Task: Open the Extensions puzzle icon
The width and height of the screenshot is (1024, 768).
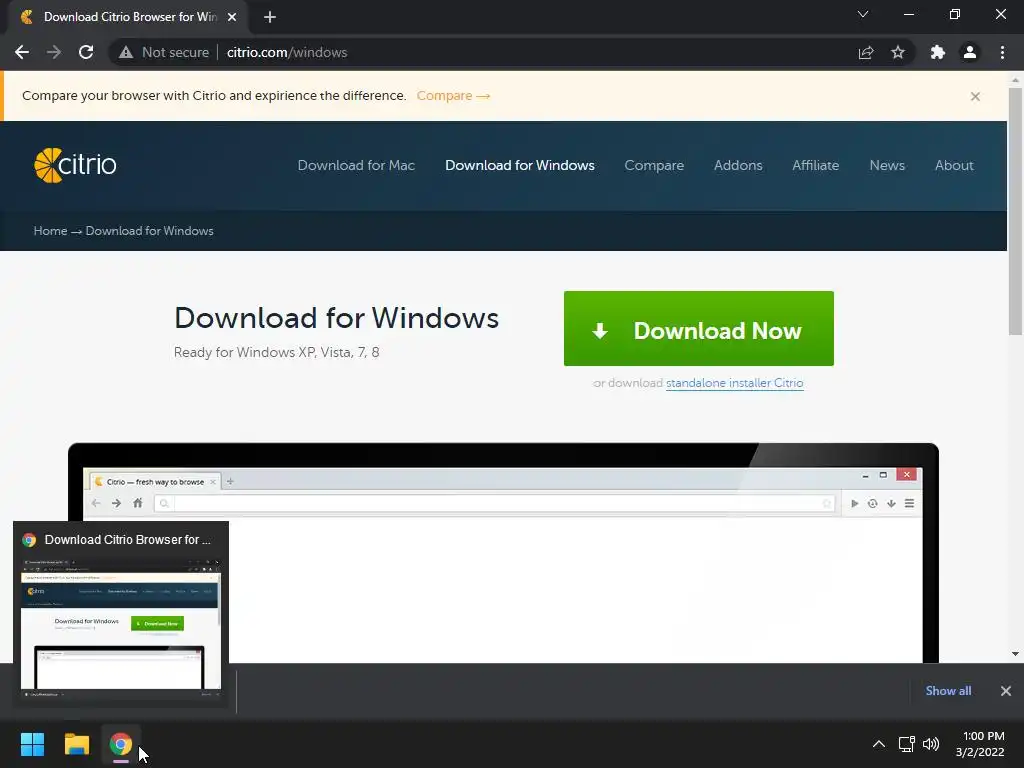Action: point(938,52)
